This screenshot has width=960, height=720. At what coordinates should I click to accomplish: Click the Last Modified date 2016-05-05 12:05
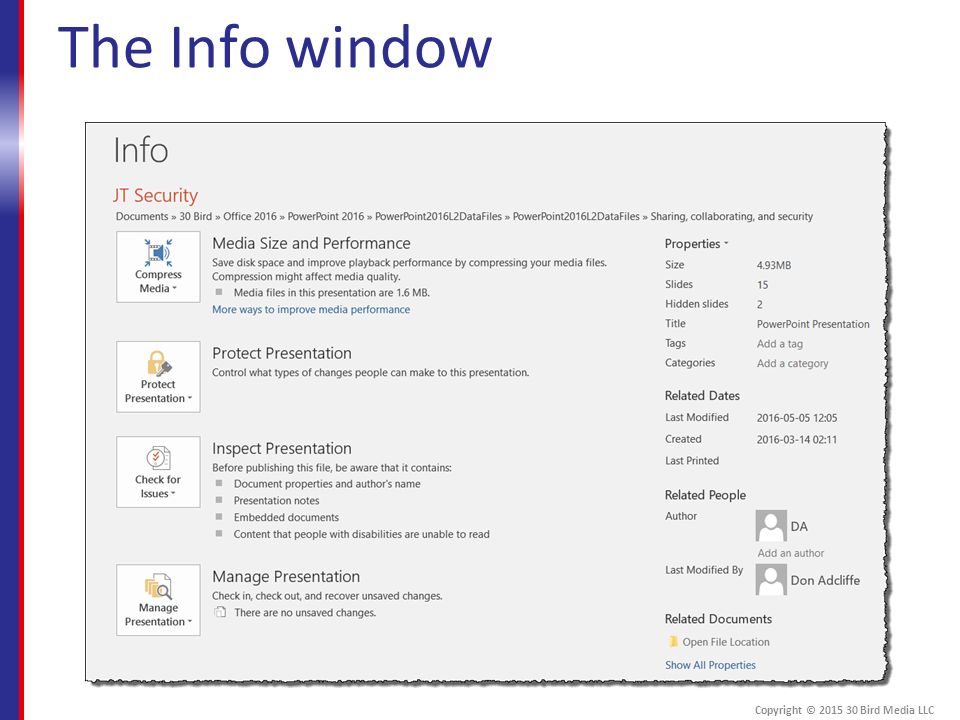click(x=797, y=418)
